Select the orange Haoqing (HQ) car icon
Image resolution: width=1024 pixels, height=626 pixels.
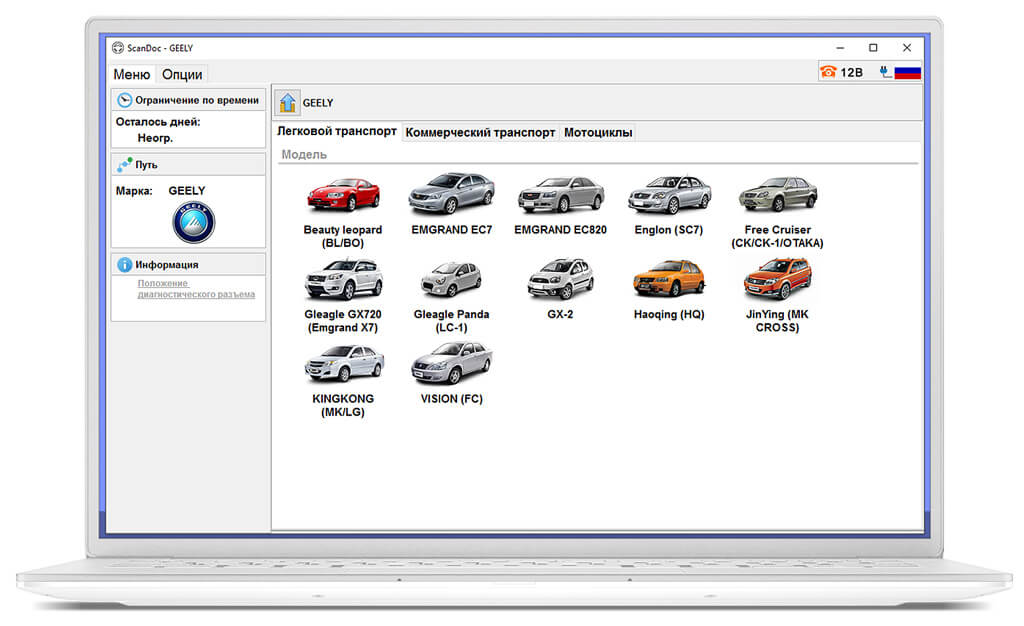669,278
